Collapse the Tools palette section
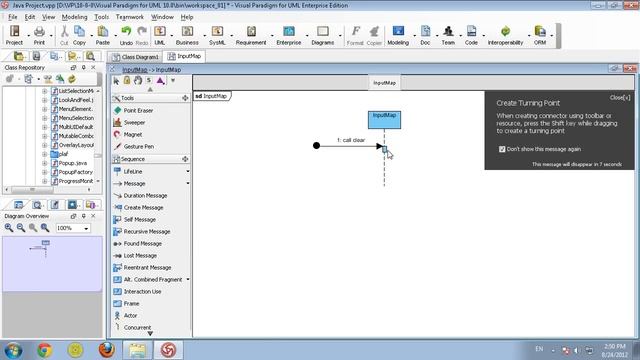The height and width of the screenshot is (360, 640). pos(185,98)
